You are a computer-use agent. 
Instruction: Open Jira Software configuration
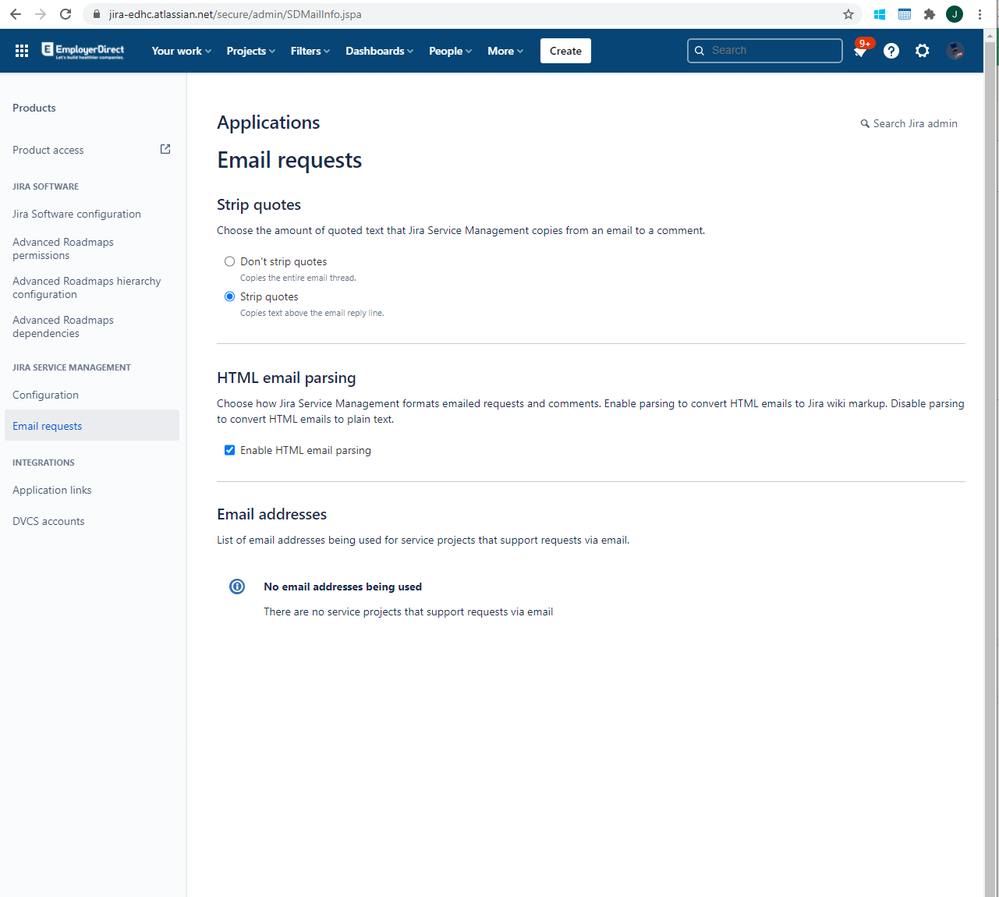76,214
